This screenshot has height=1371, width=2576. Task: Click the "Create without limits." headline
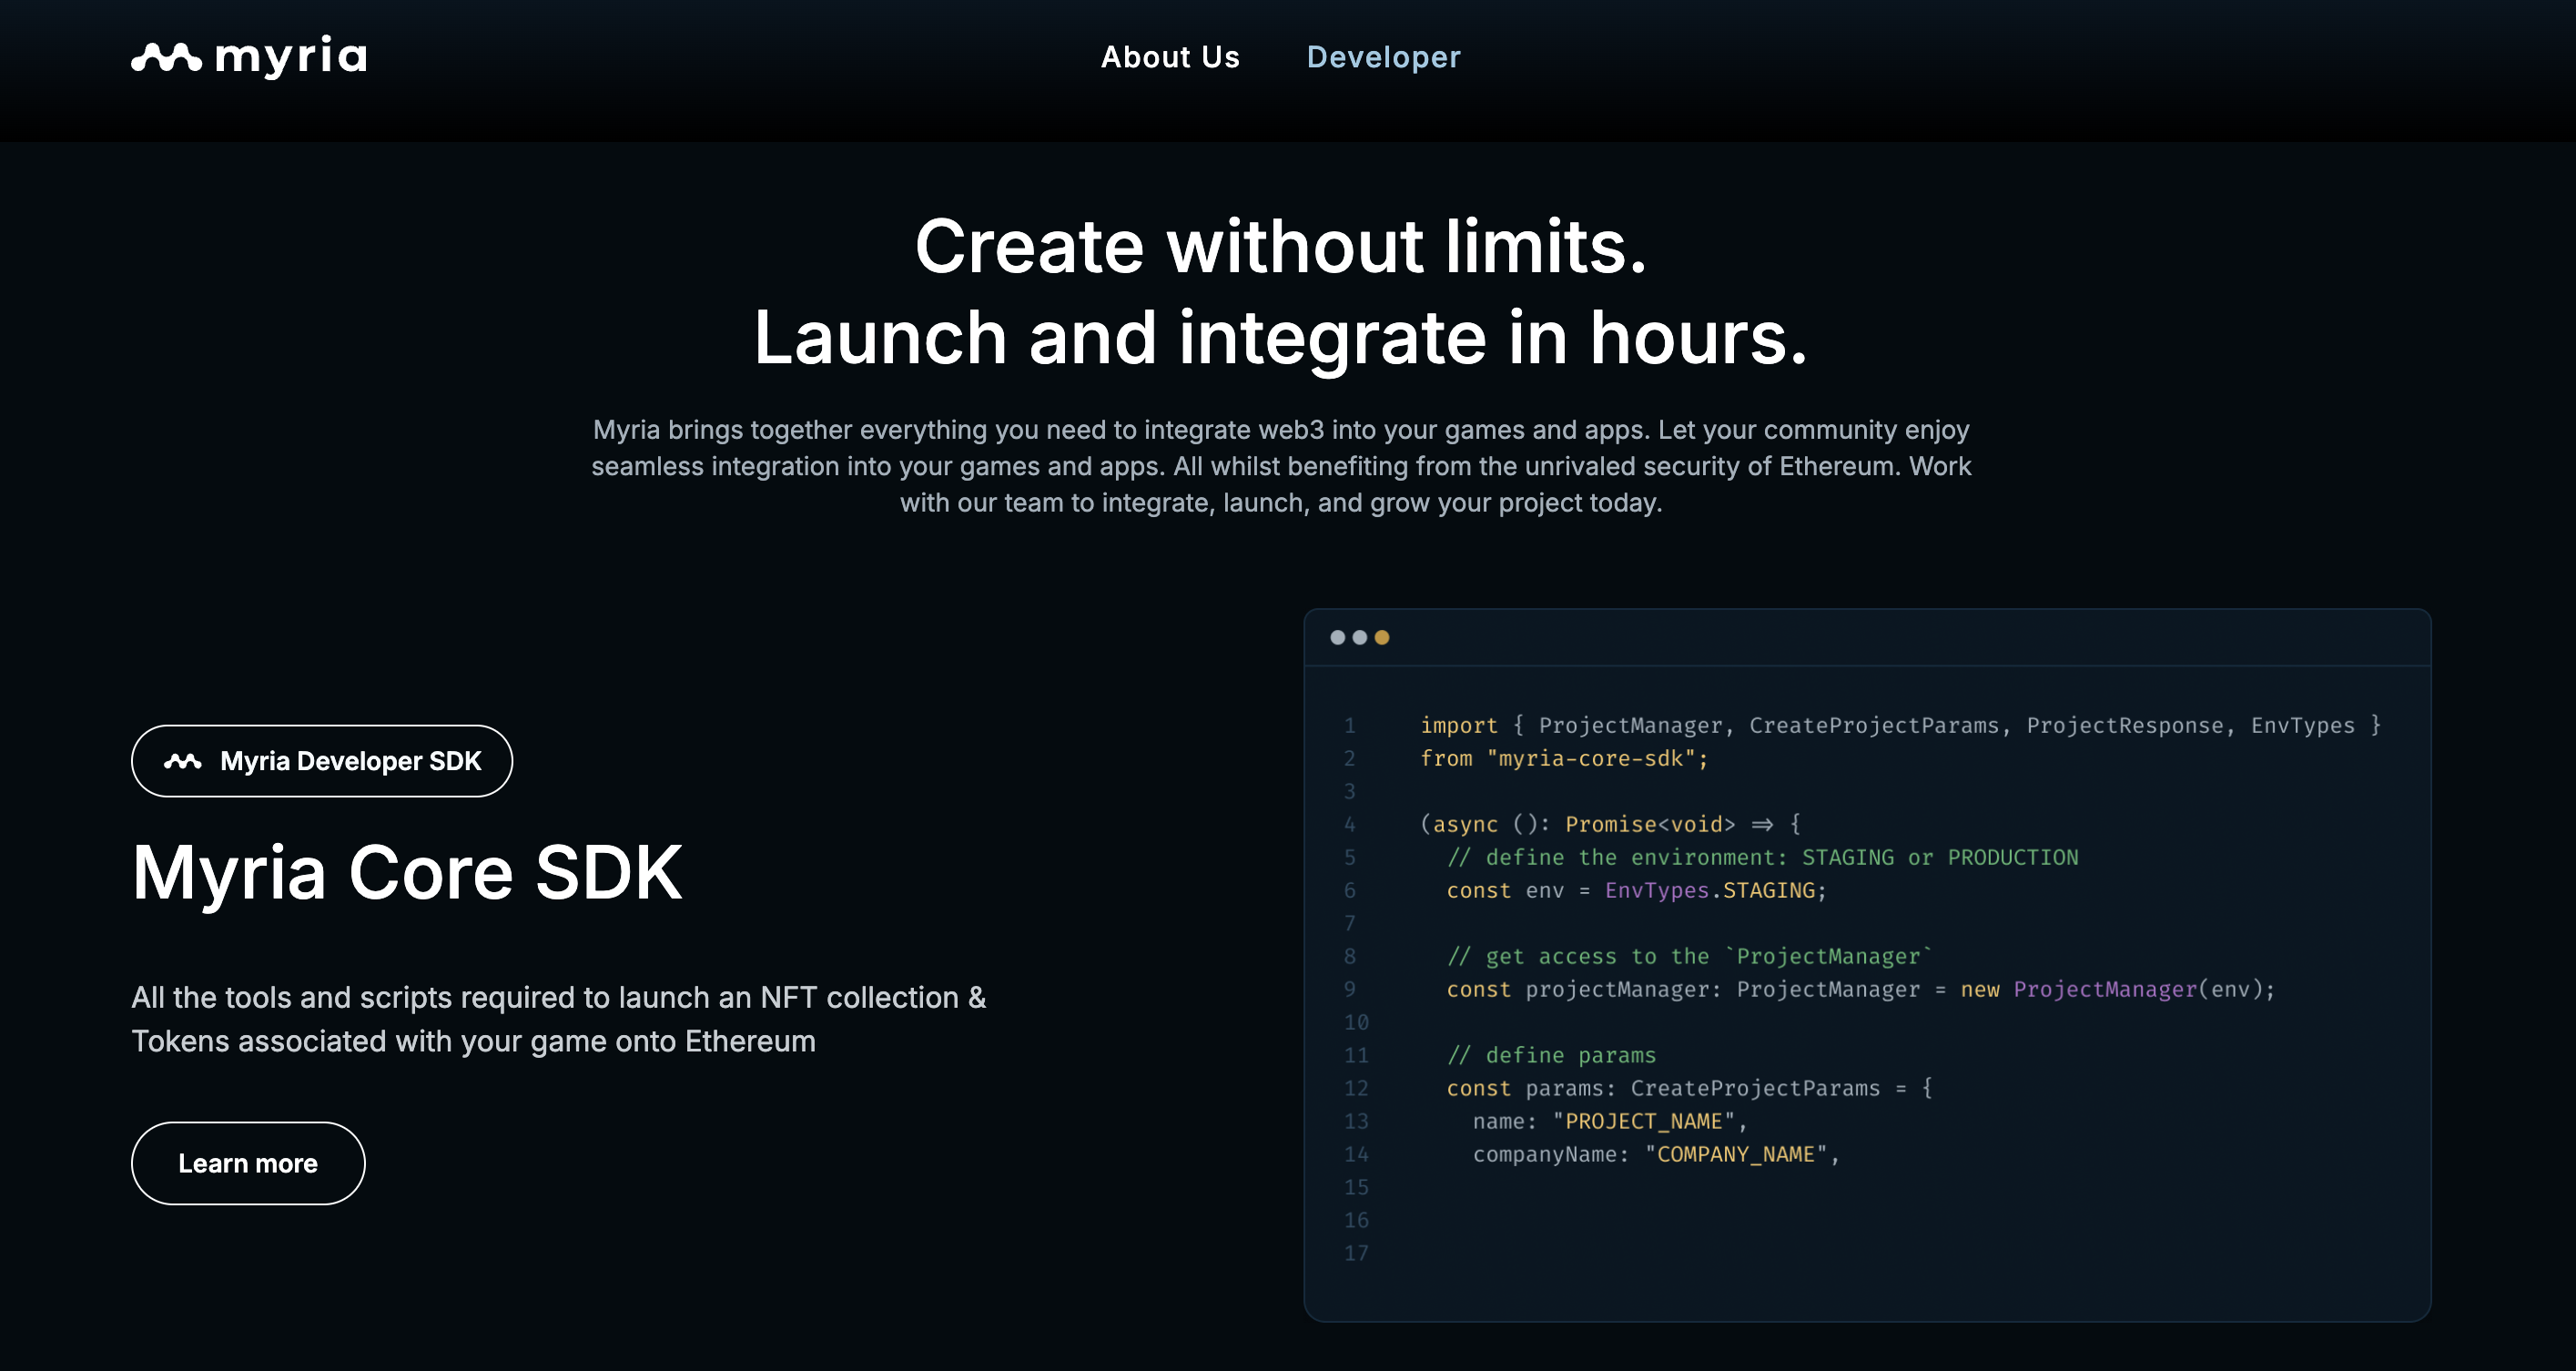(x=1281, y=246)
